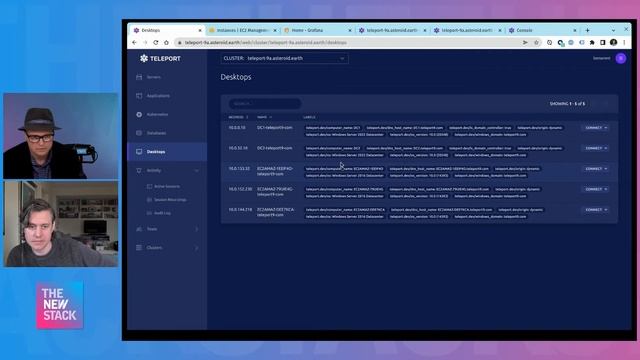The width and height of the screenshot is (640, 360).
Task: Collapse the Activity section in the sidebar
Action: tap(196, 170)
